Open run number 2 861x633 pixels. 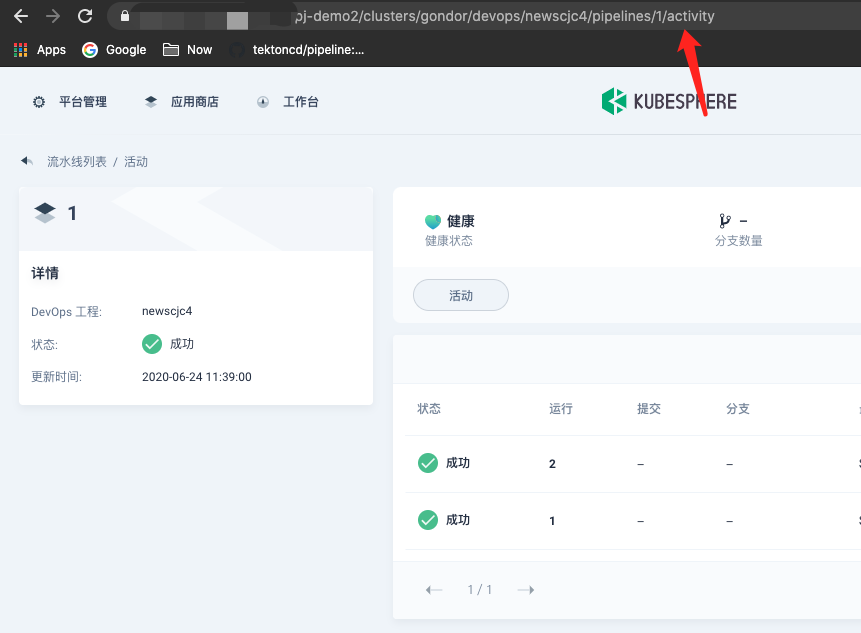552,464
